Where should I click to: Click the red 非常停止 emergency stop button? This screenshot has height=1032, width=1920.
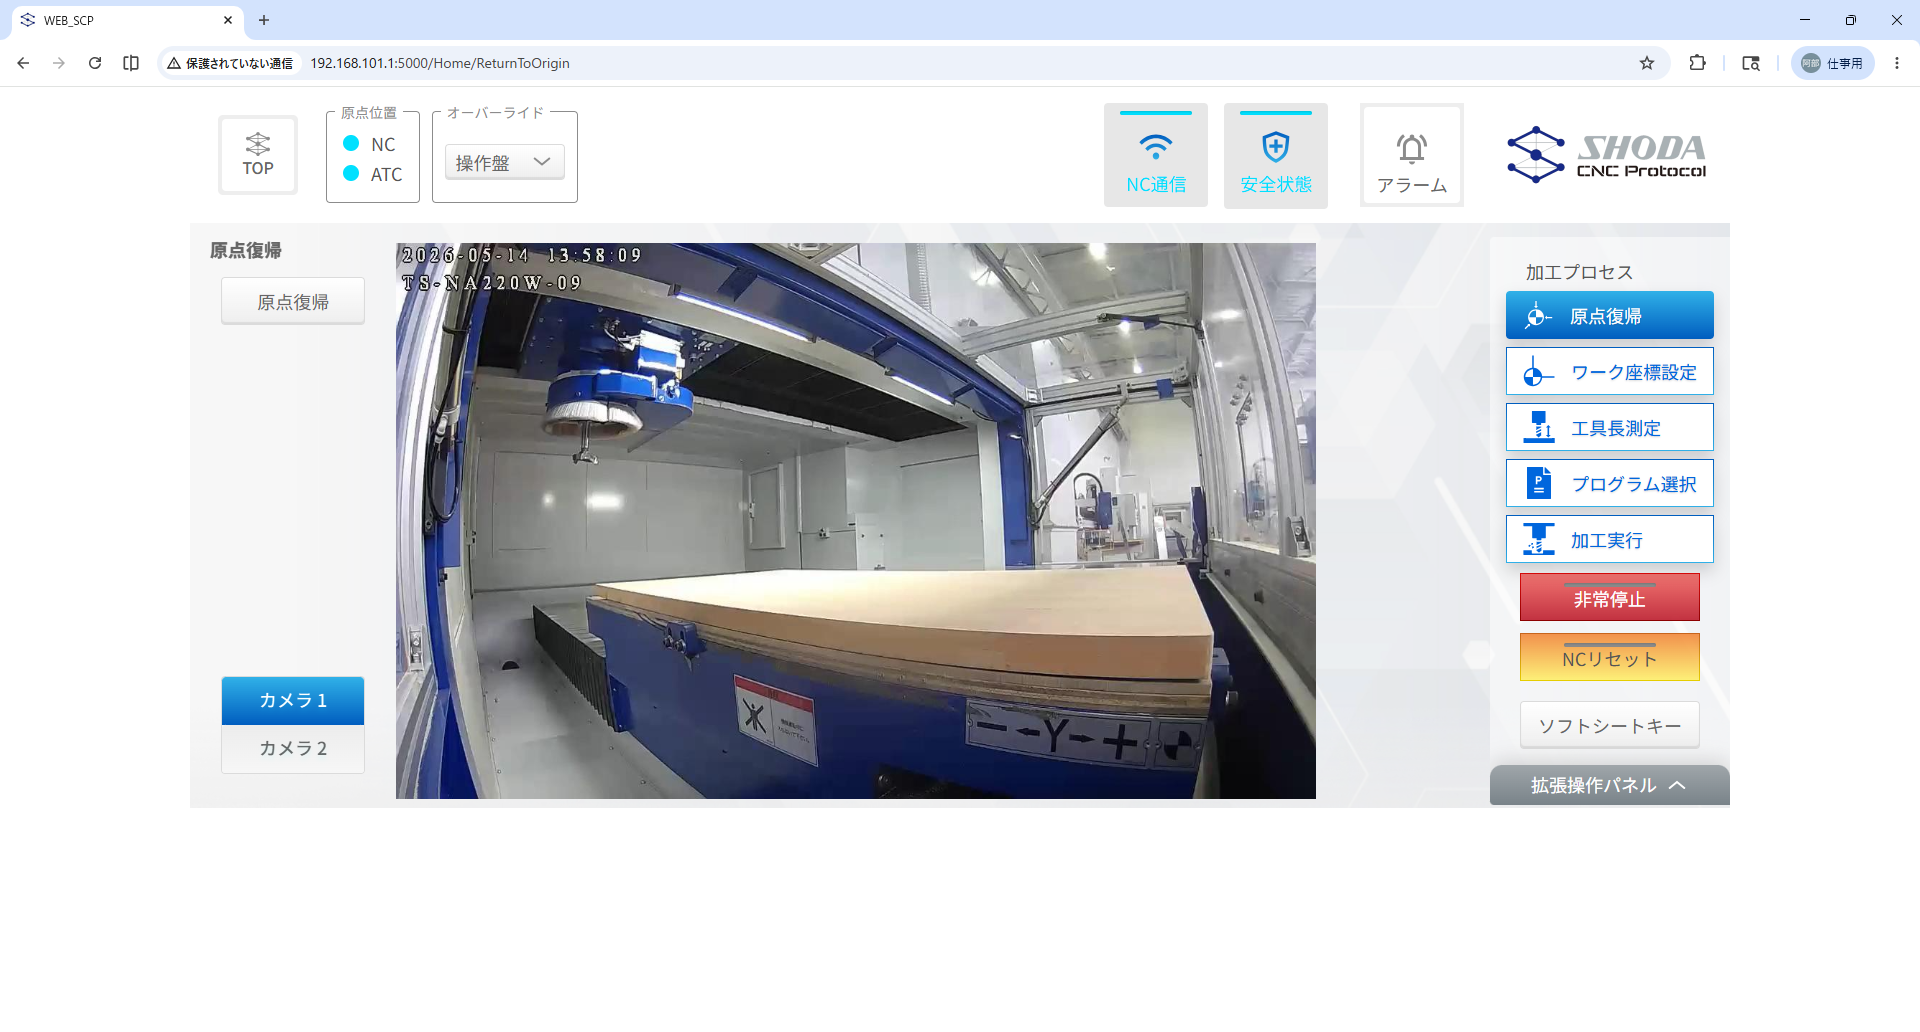[x=1610, y=598]
